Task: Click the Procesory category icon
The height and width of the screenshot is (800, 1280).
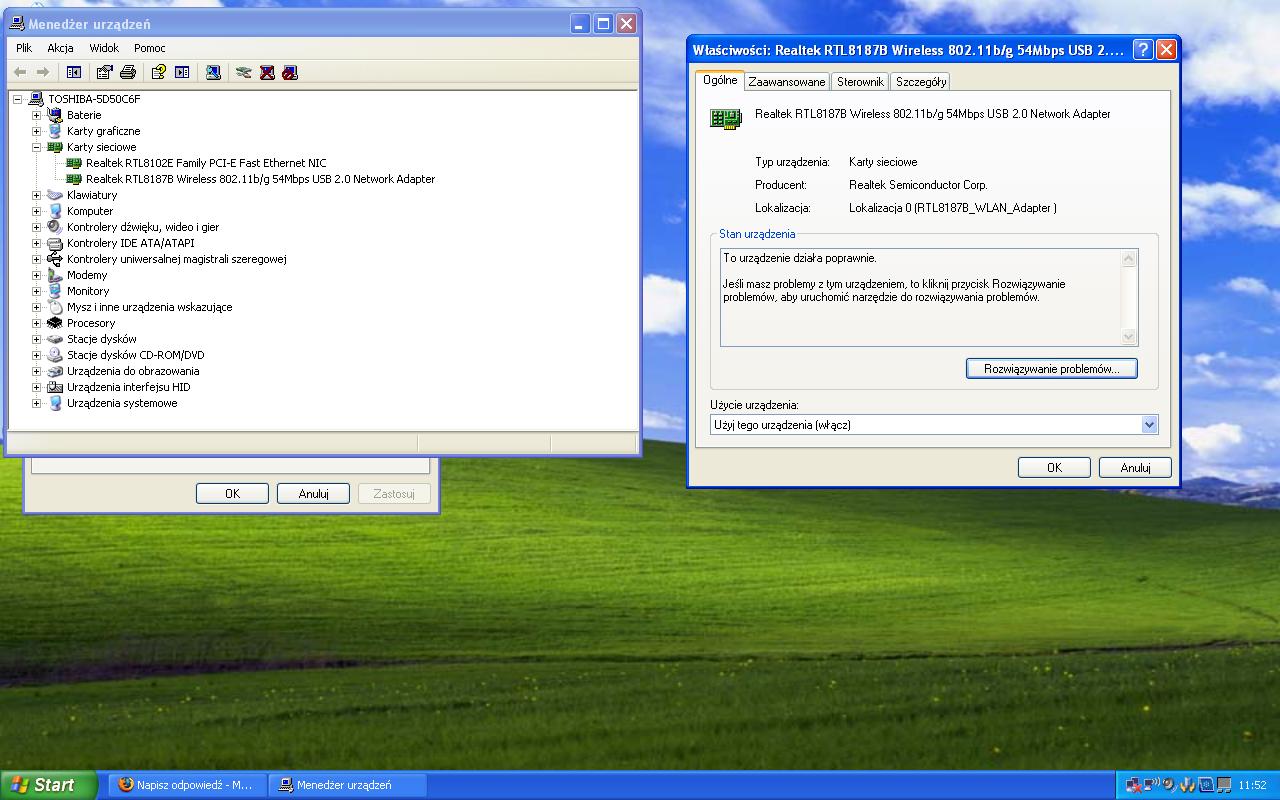Action: (55, 323)
